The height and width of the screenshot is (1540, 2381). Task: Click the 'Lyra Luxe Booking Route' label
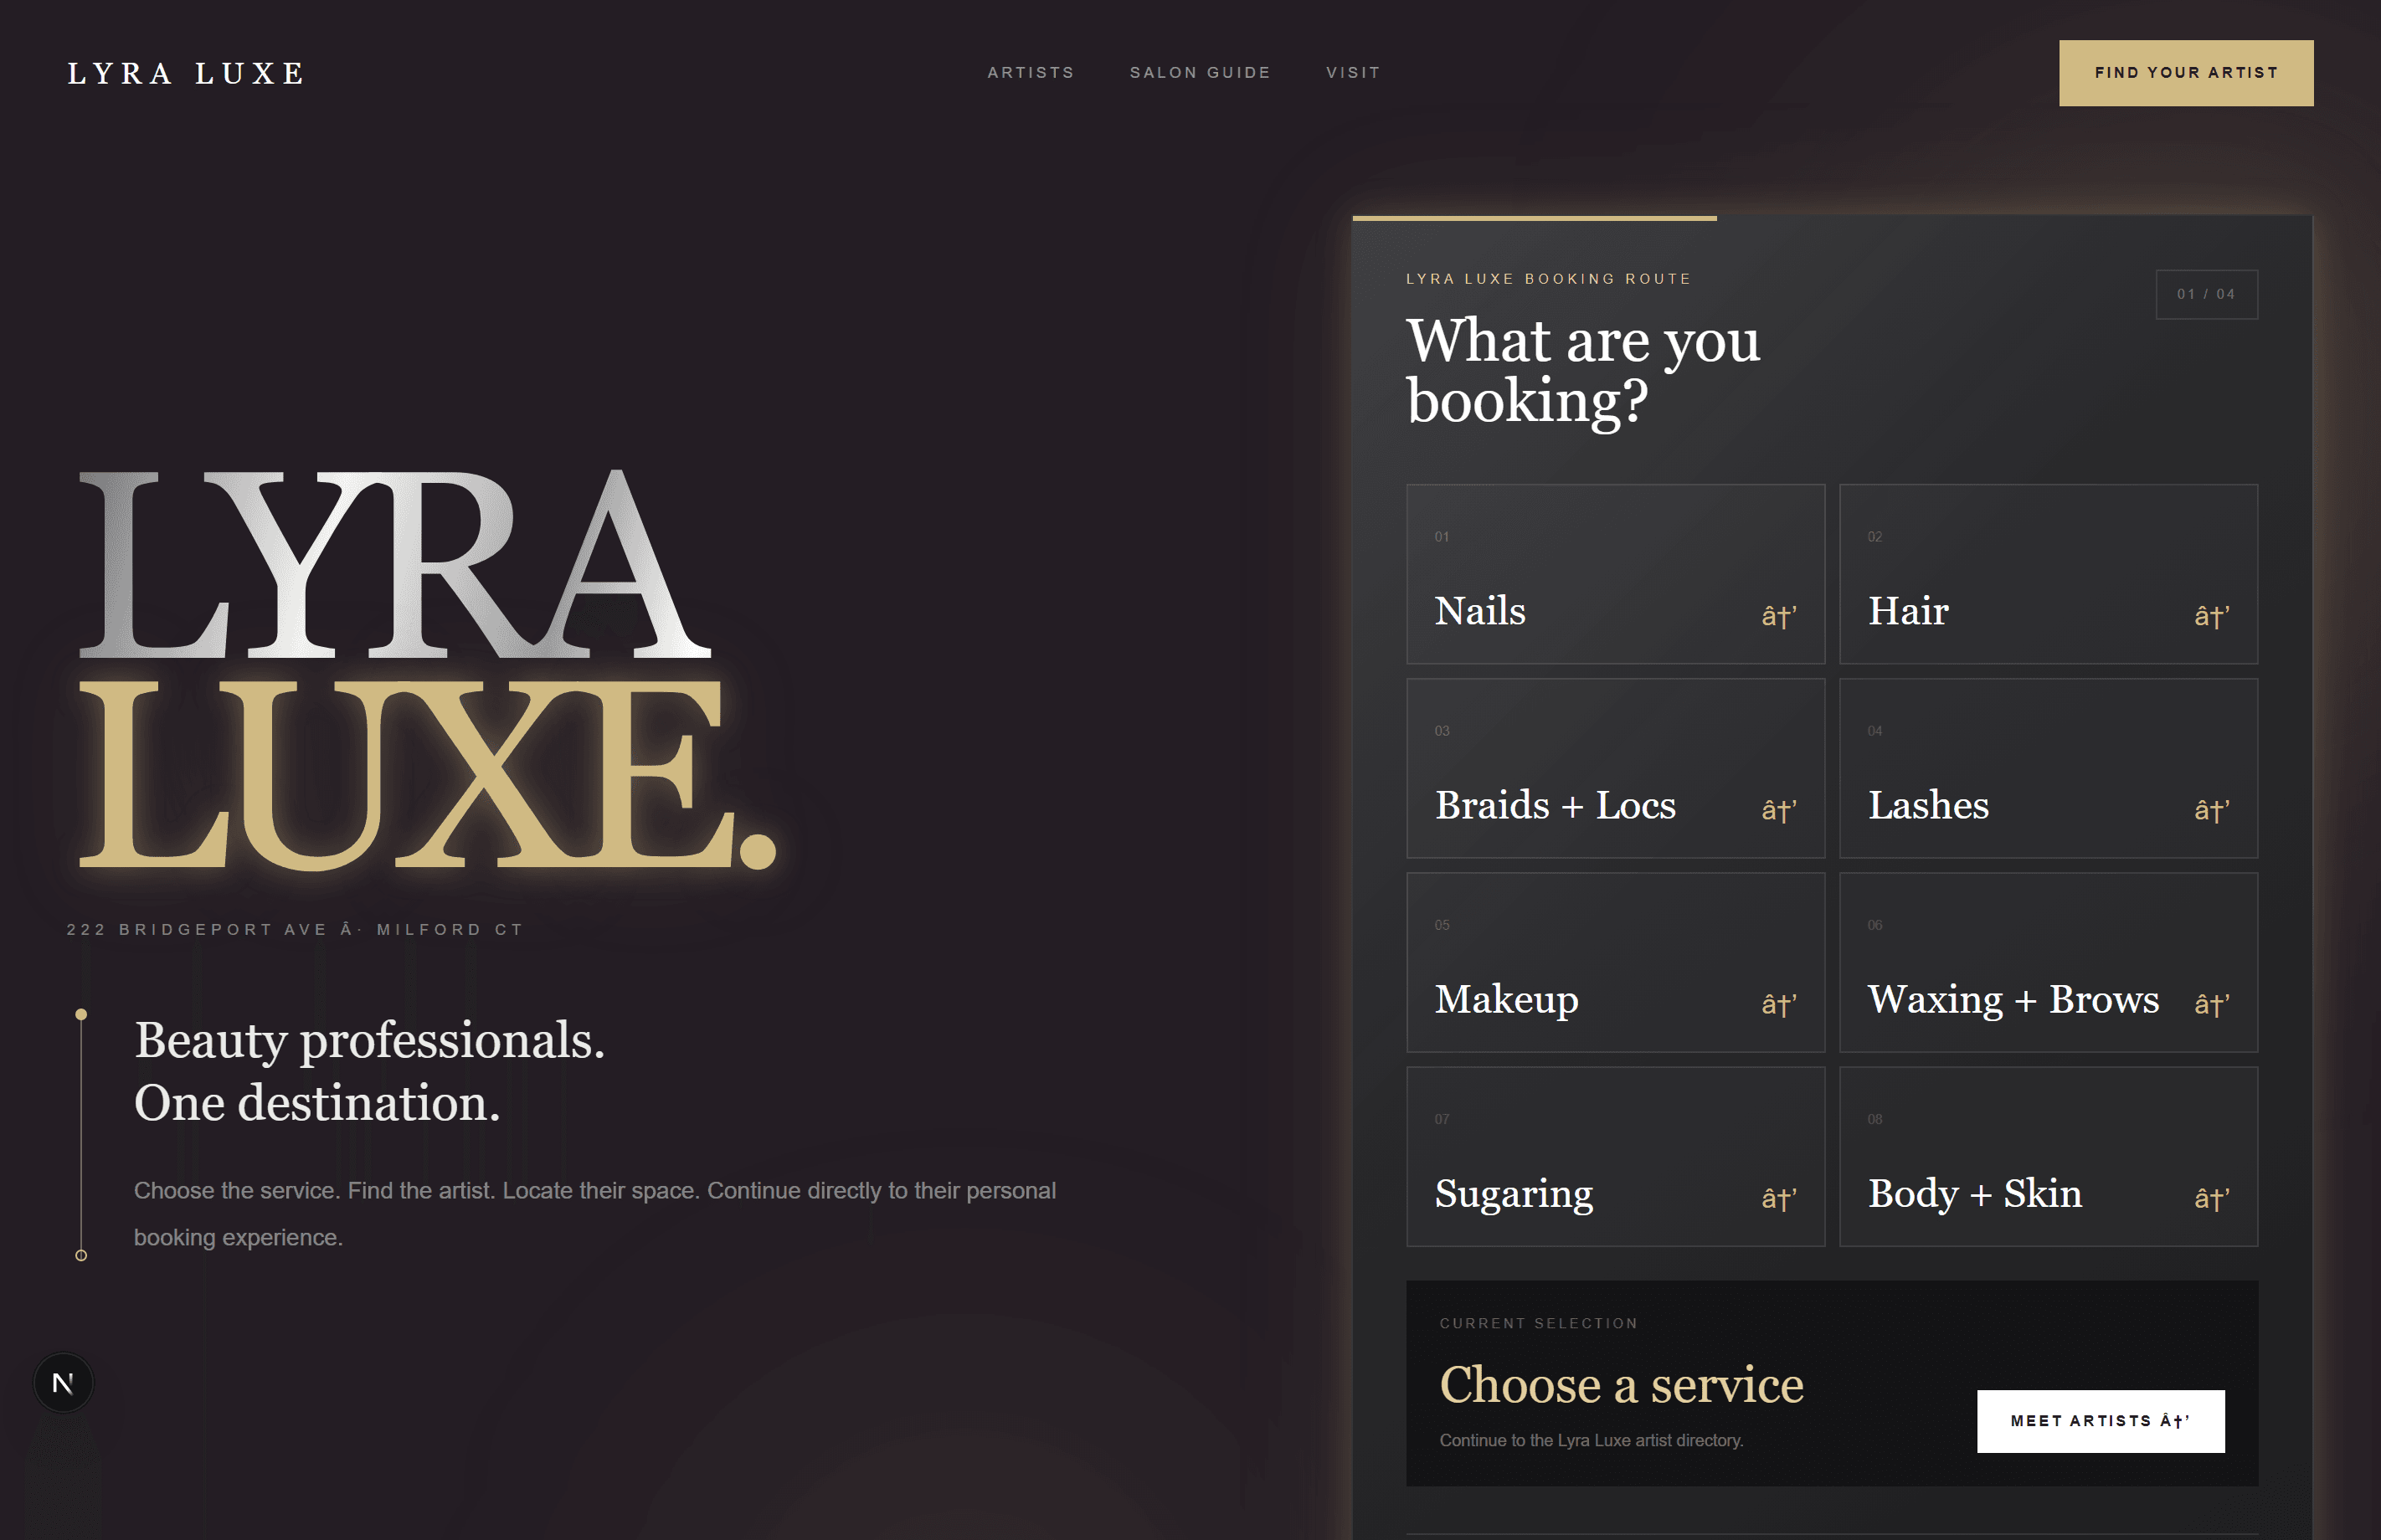1548,279
